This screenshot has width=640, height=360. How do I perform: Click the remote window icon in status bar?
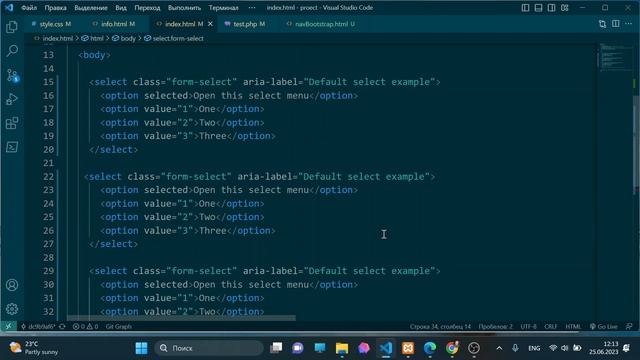[9, 327]
